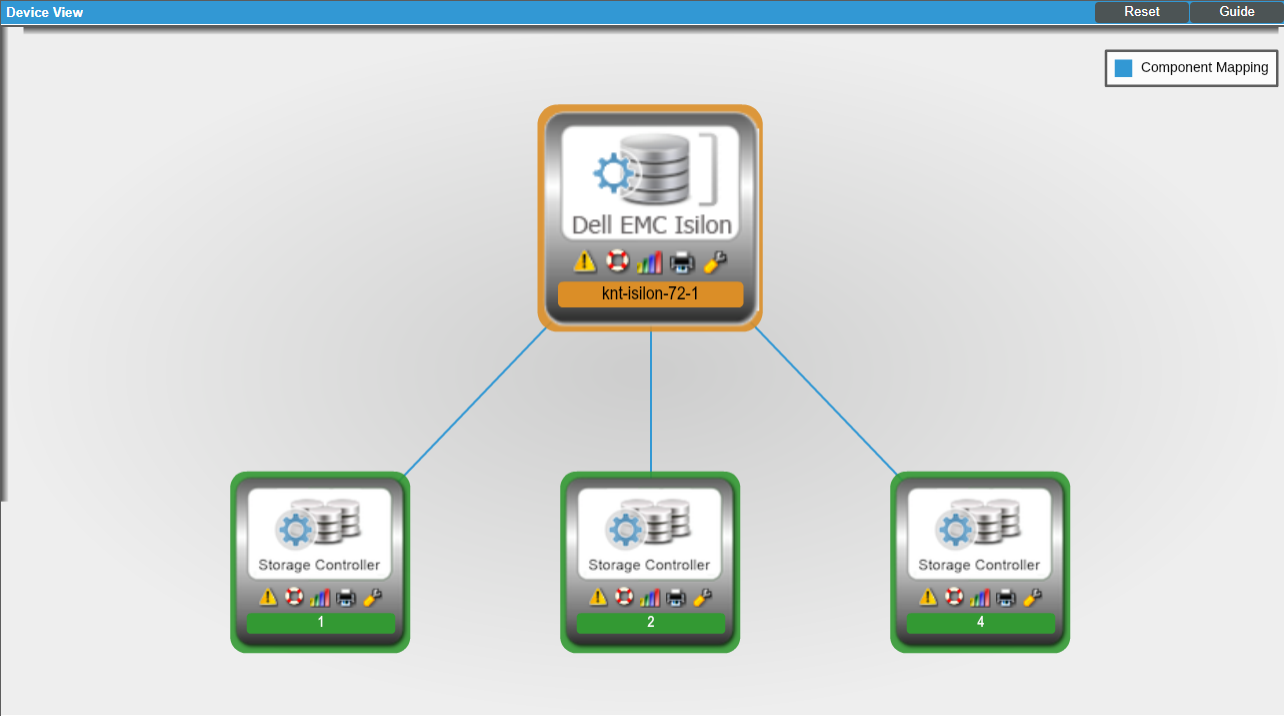Image resolution: width=1284 pixels, height=716 pixels.
Task: Open tickets lifebuoy icon for knt-isilon-72-1
Action: (x=617, y=262)
